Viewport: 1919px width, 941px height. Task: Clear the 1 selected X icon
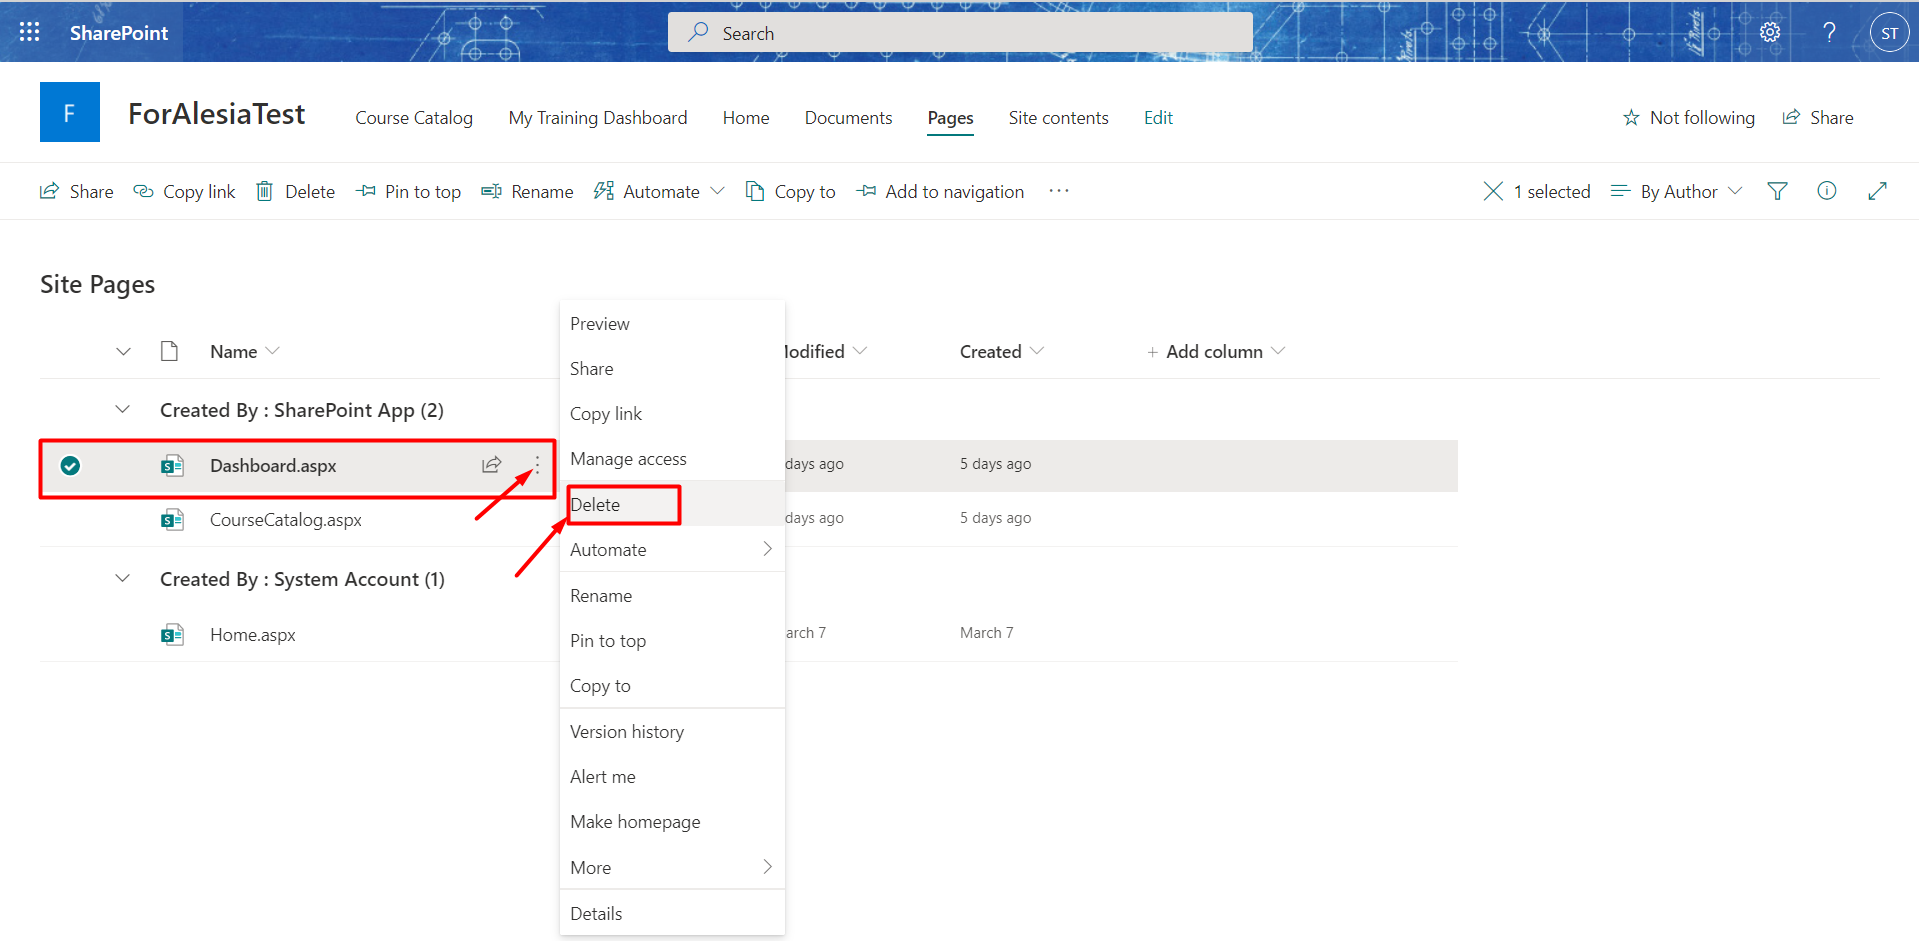[1493, 191]
